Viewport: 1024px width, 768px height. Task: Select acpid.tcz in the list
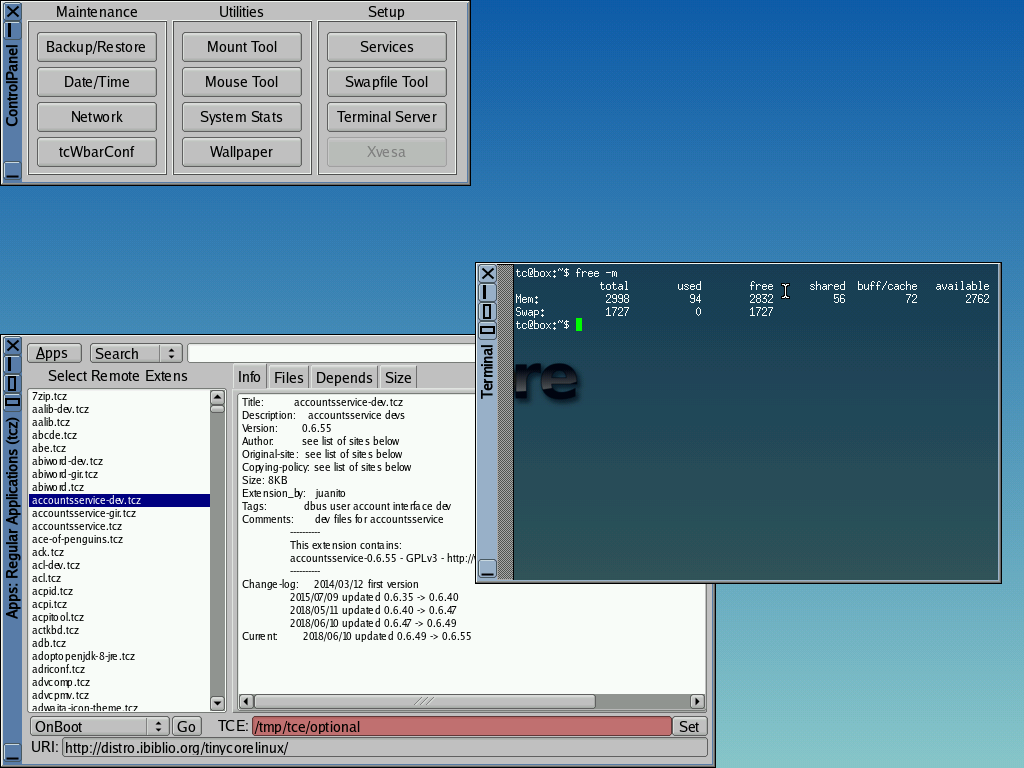[119, 591]
